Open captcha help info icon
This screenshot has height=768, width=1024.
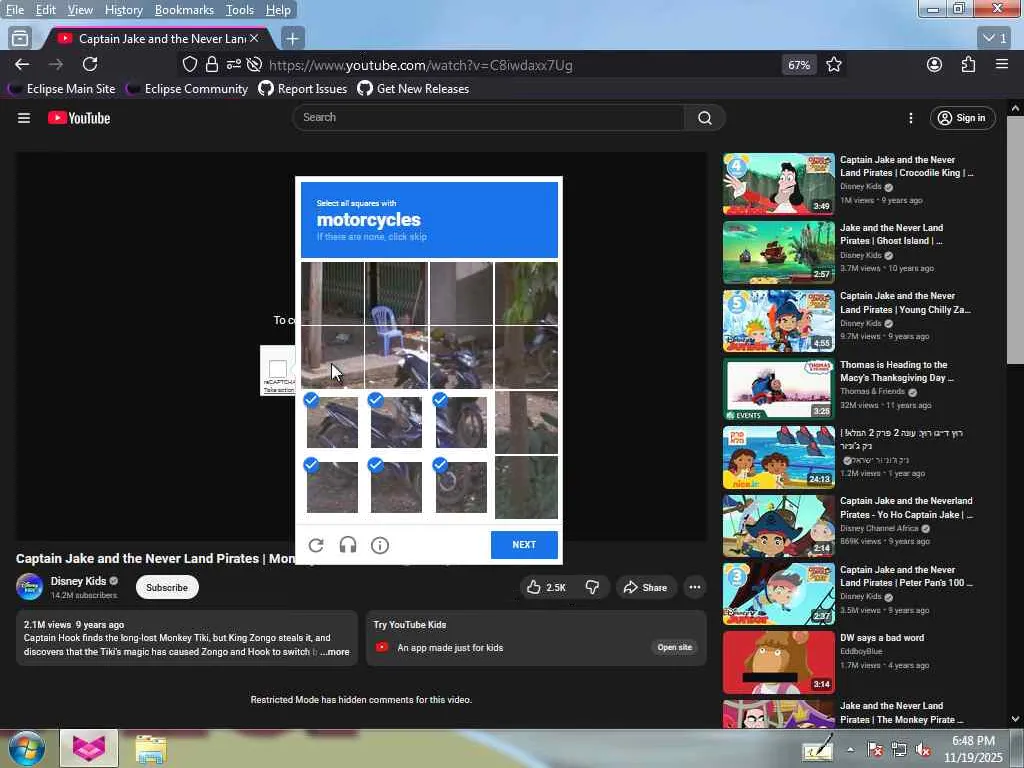click(380, 545)
